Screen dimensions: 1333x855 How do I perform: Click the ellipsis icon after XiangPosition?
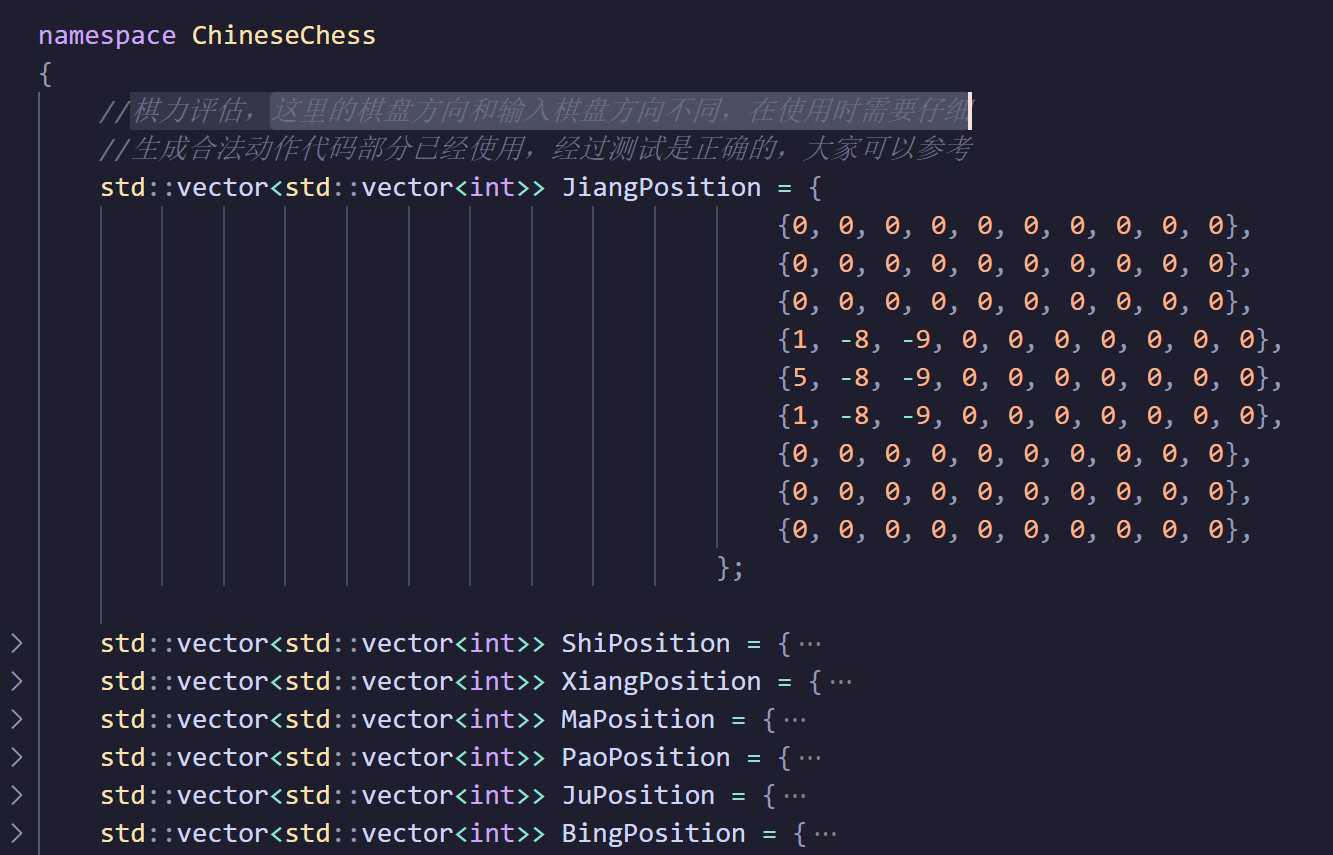[841, 682]
